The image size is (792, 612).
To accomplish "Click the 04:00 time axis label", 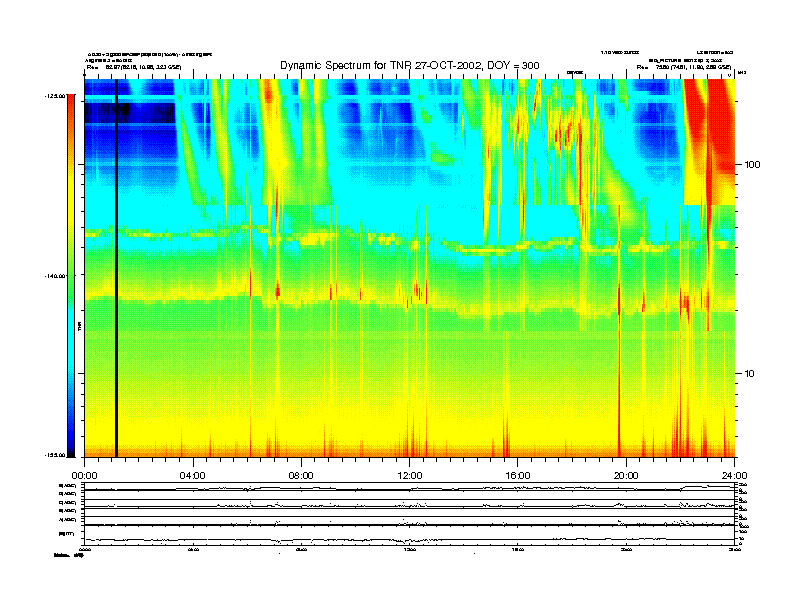I will [193, 476].
